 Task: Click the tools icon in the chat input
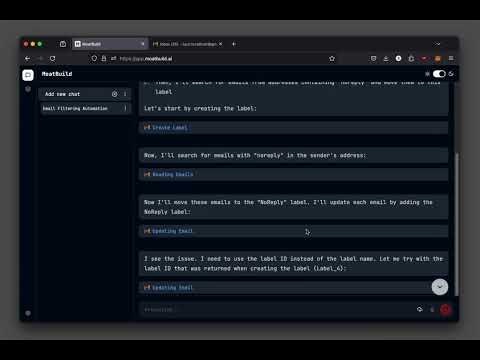[420, 309]
